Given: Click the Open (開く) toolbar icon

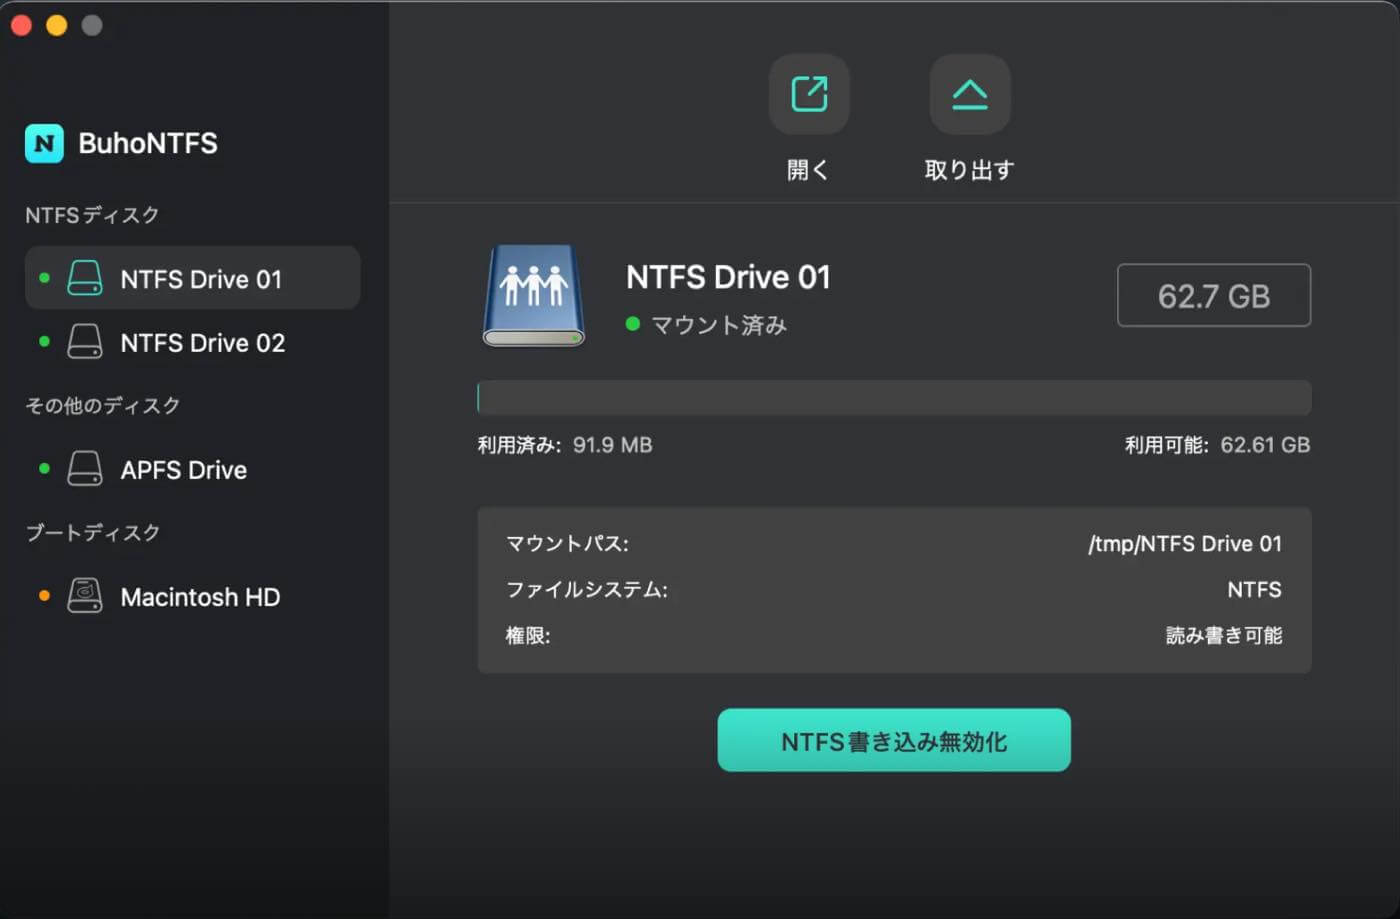Looking at the screenshot, I should 808,94.
